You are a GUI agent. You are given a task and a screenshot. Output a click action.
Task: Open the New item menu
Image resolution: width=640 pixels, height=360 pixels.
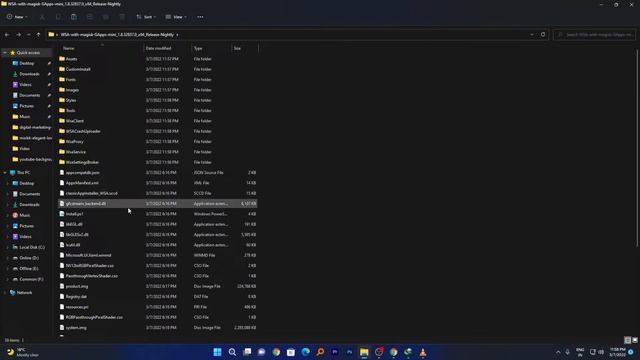pos(17,17)
